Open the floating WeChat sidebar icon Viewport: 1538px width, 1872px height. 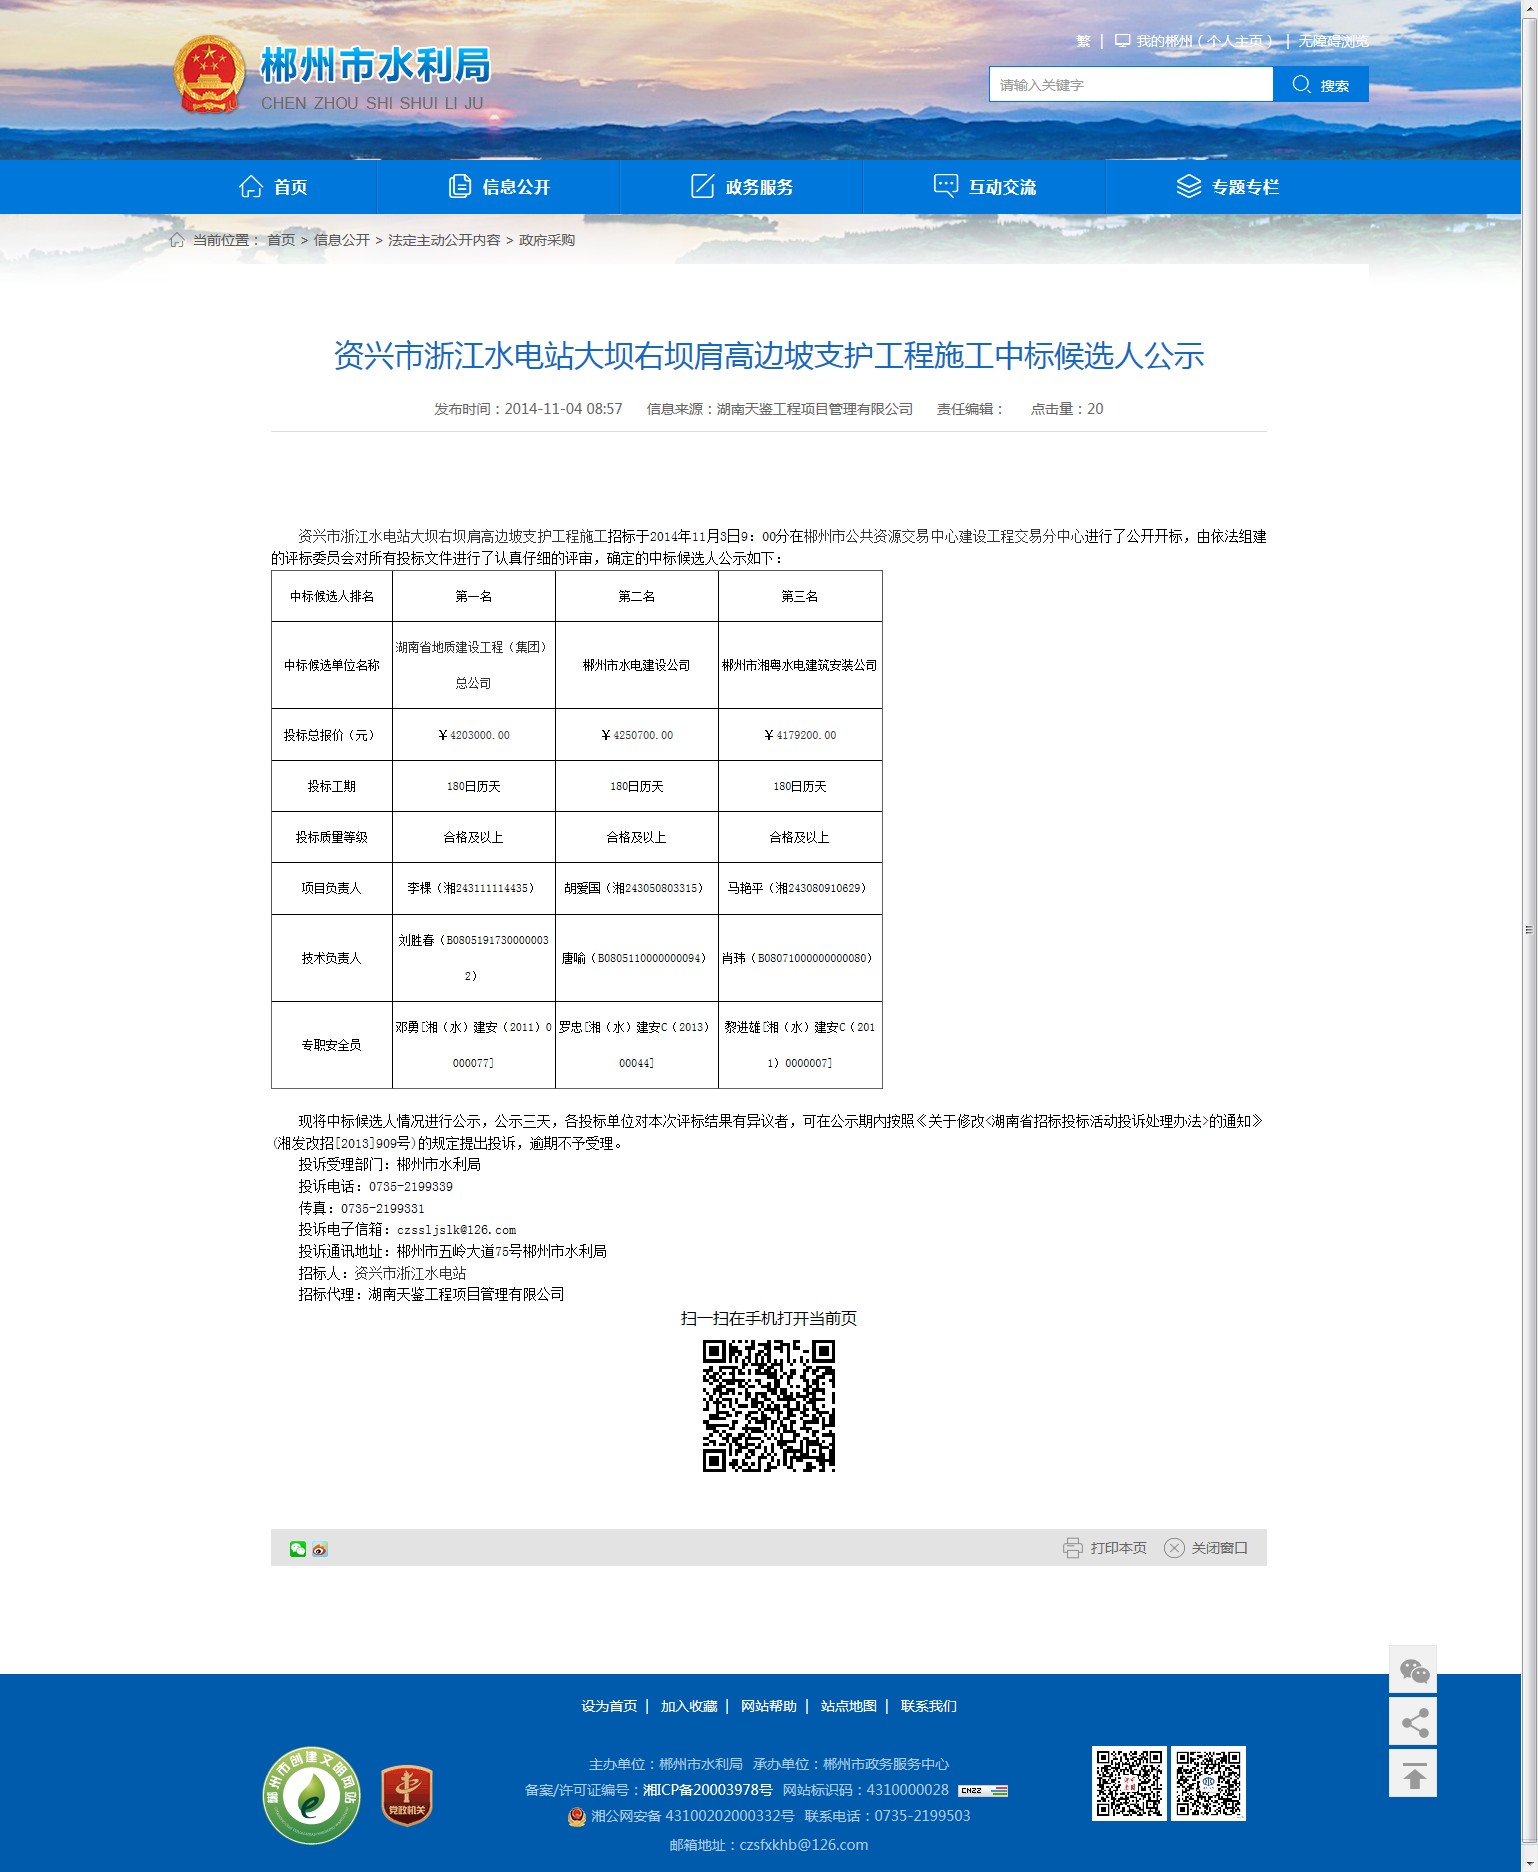click(x=1413, y=1671)
